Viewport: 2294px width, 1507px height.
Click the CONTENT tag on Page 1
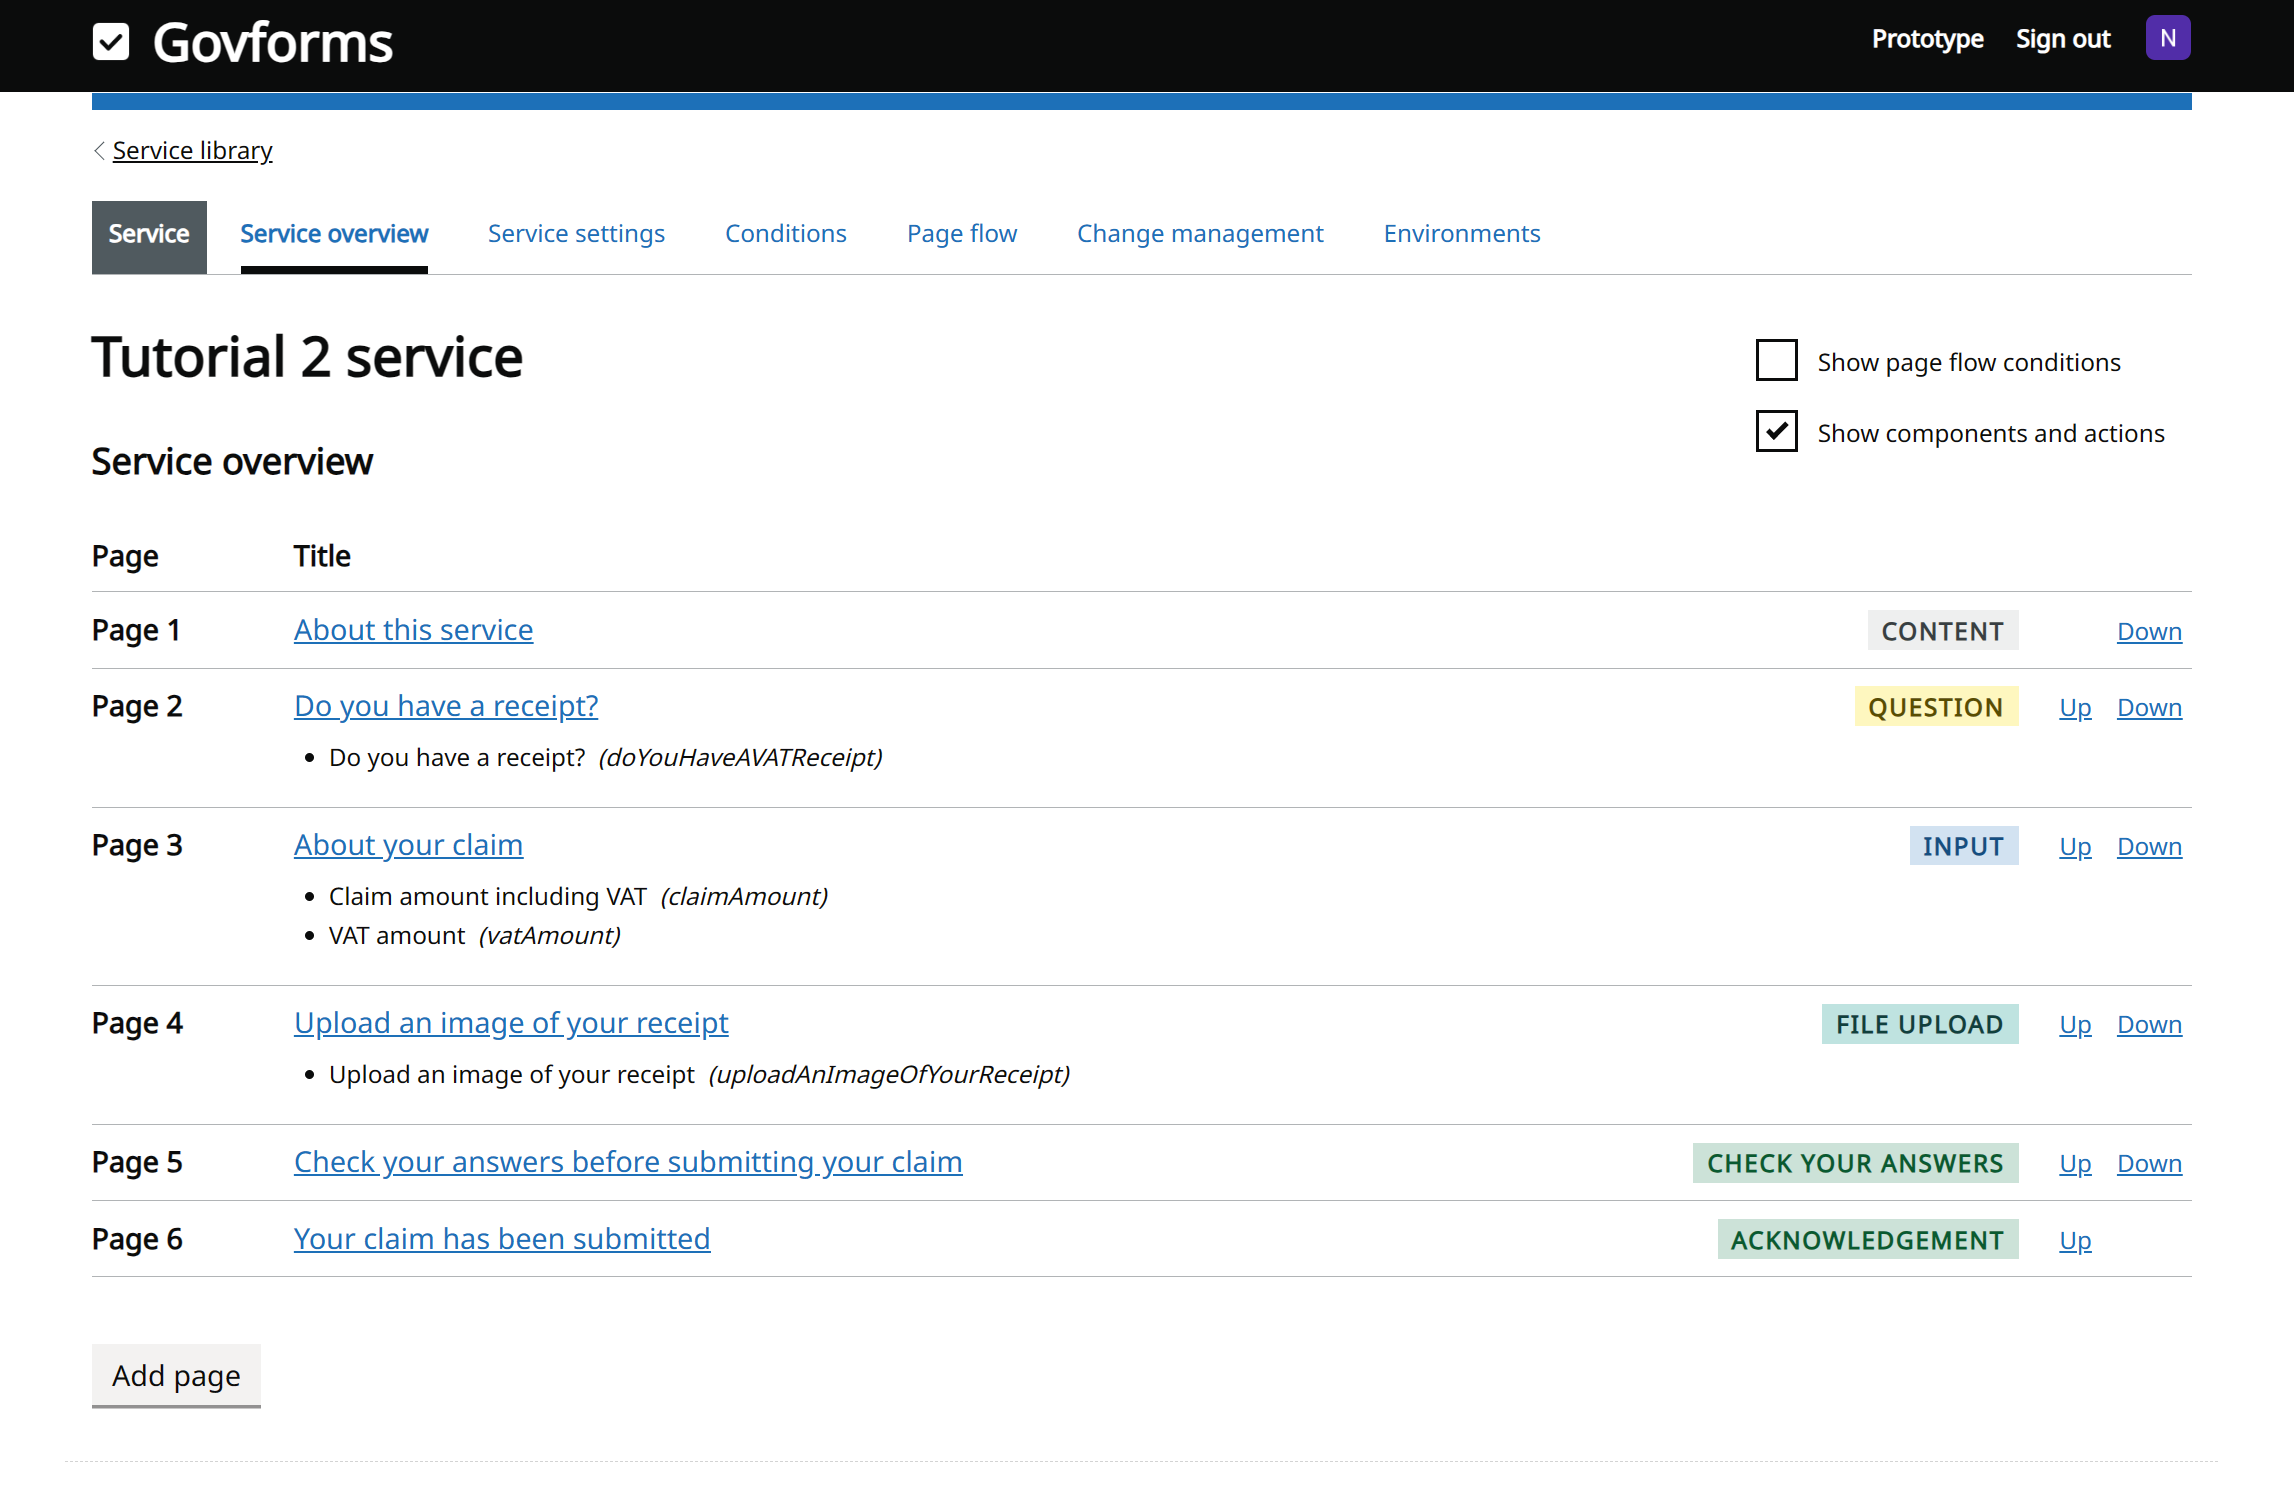(1942, 631)
